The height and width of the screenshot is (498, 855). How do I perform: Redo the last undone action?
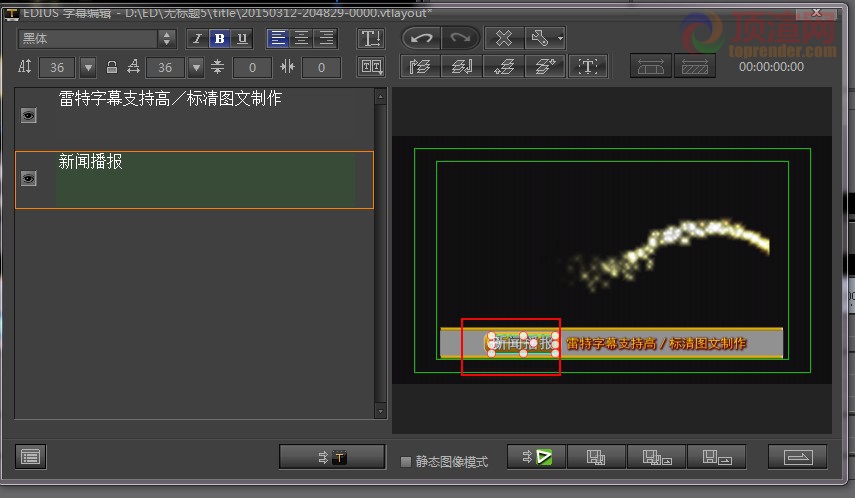click(460, 38)
